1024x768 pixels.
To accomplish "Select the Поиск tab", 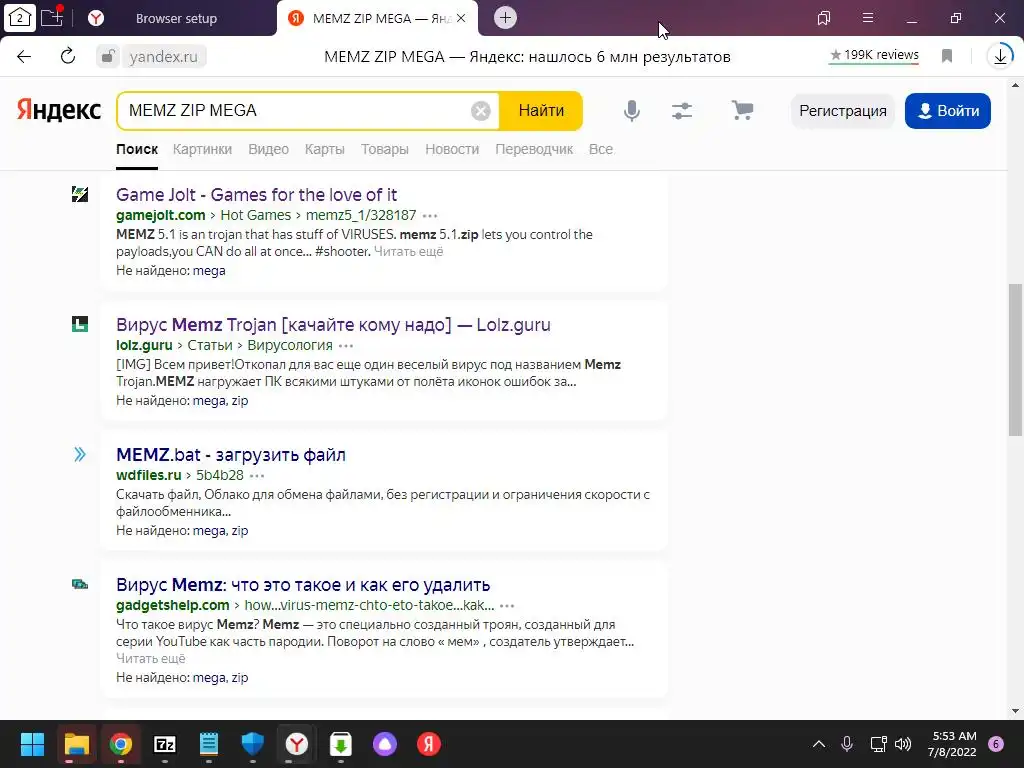I will [x=137, y=149].
